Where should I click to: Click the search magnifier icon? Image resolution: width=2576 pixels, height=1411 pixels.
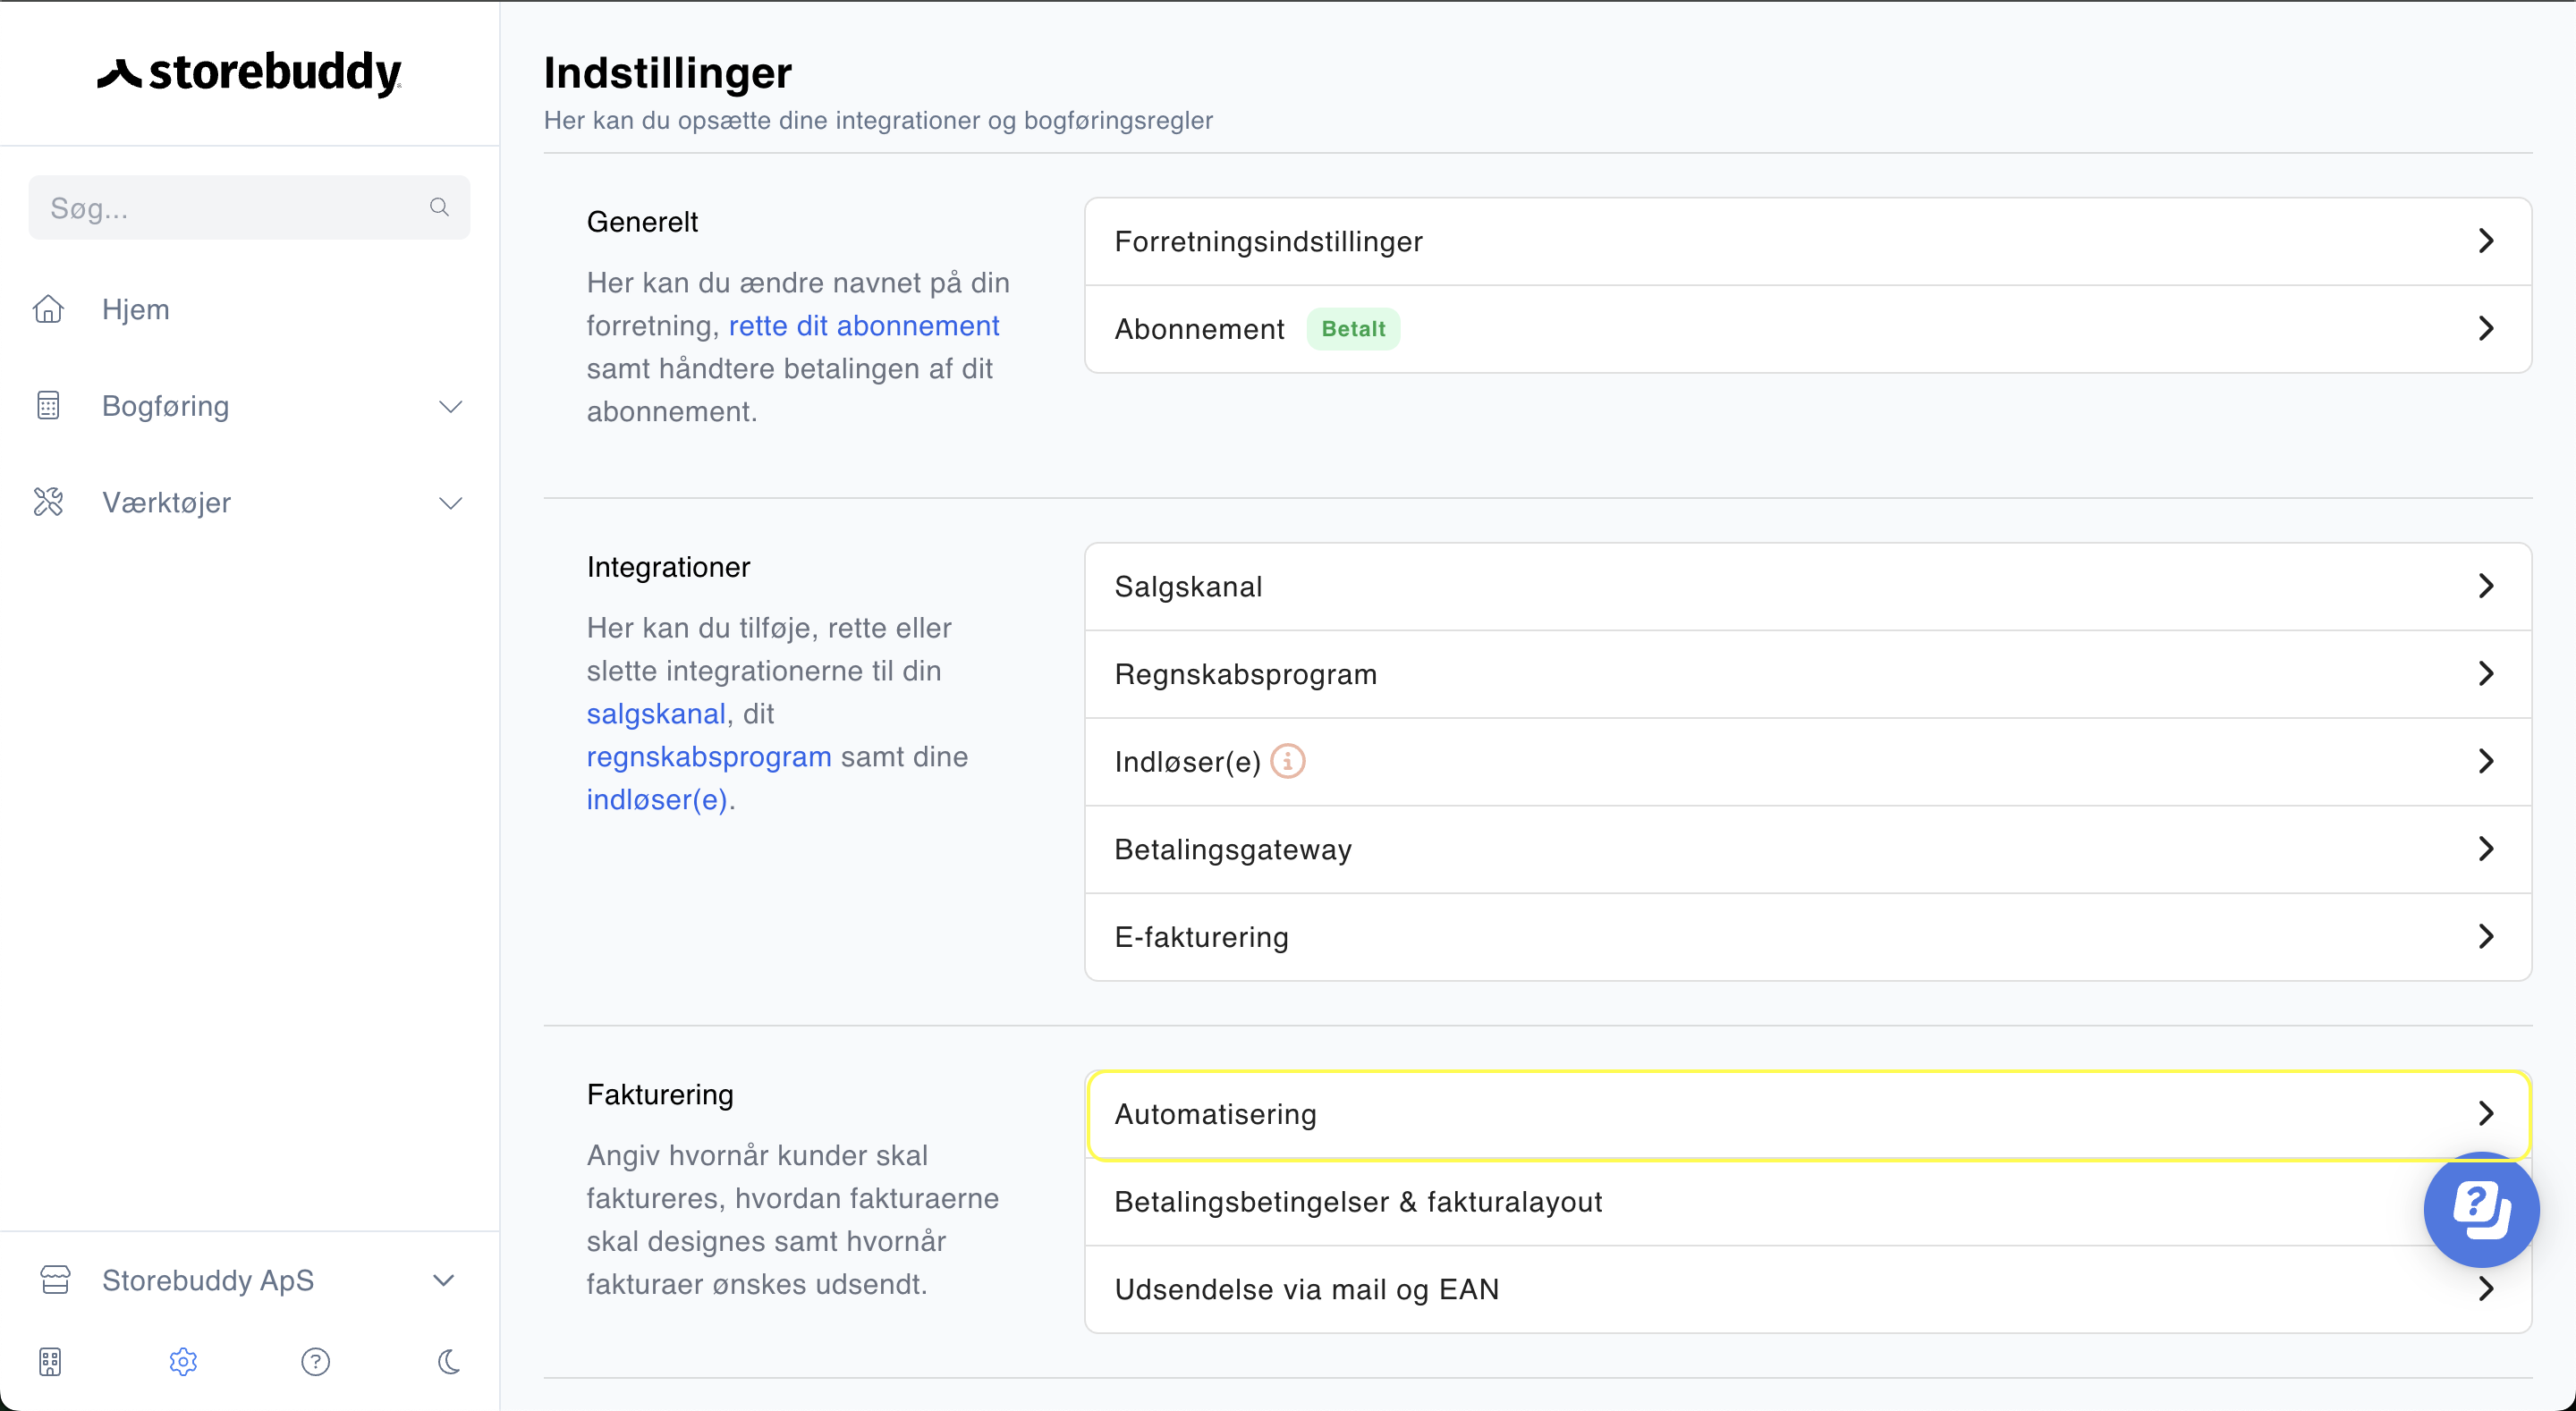click(439, 207)
